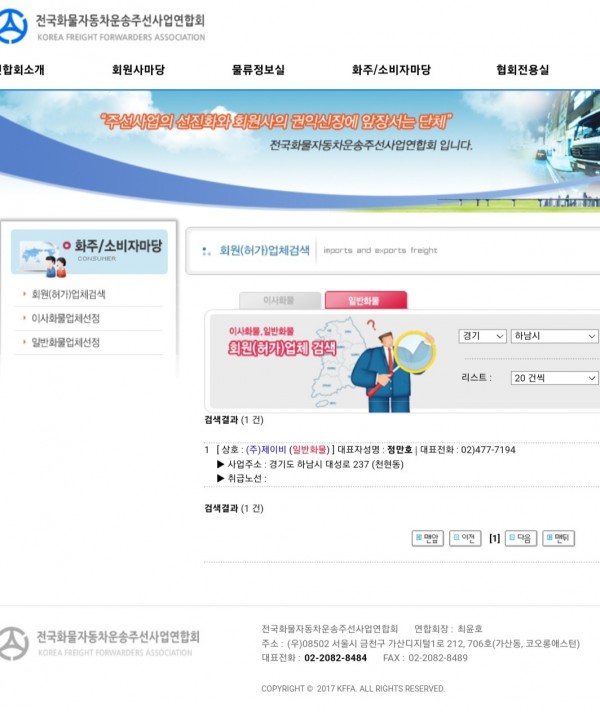Screen dimensions: 600x712
Task: Open the 물류정보실 menu
Action: (x=258, y=70)
